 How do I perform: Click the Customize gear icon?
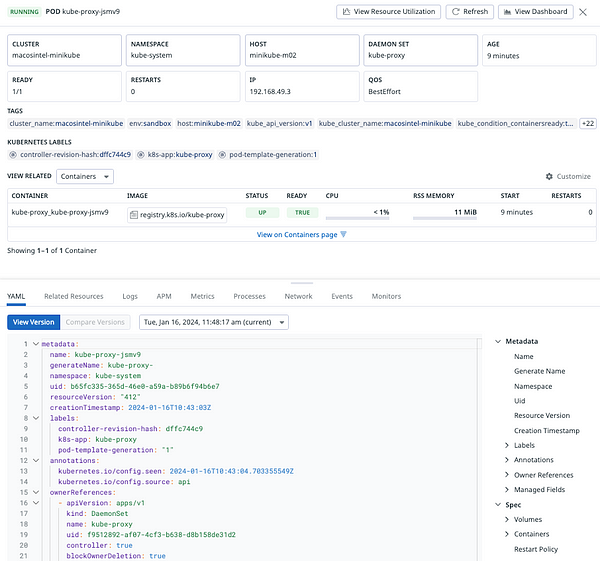click(549, 176)
